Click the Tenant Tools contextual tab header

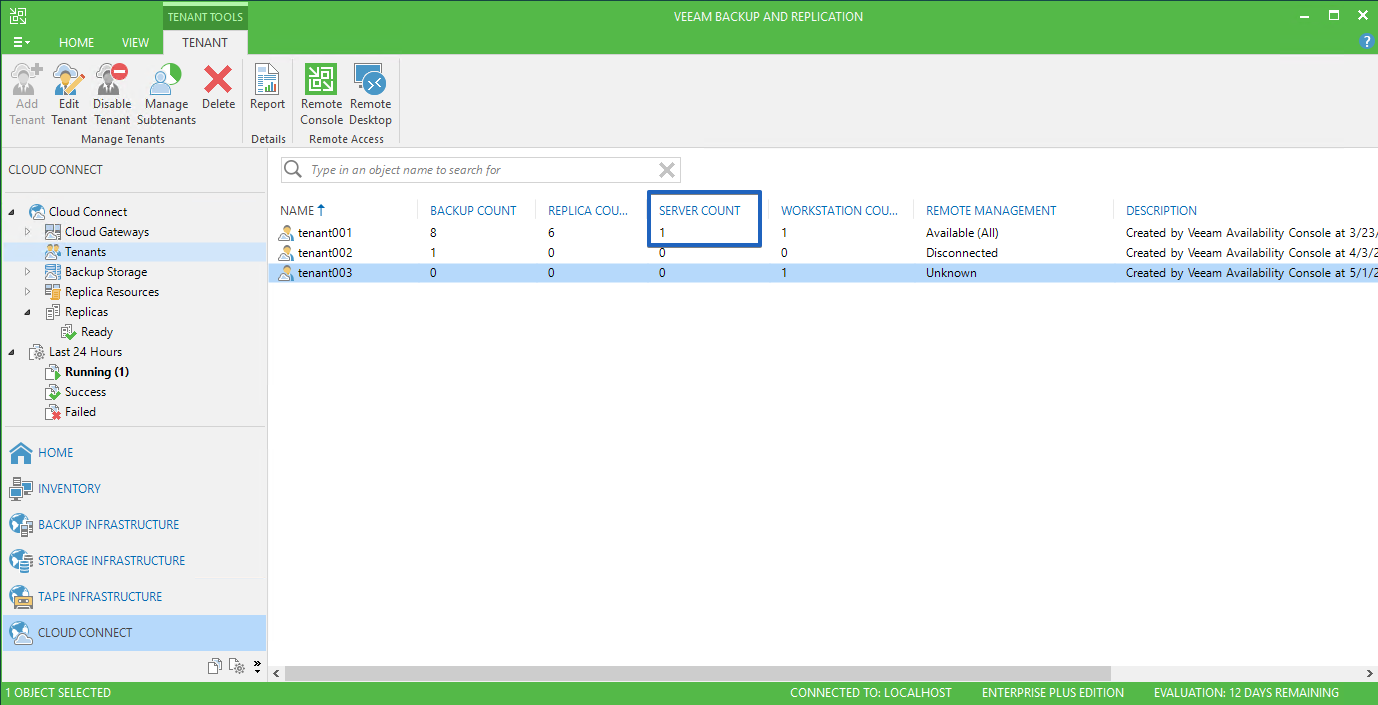pyautogui.click(x=205, y=17)
